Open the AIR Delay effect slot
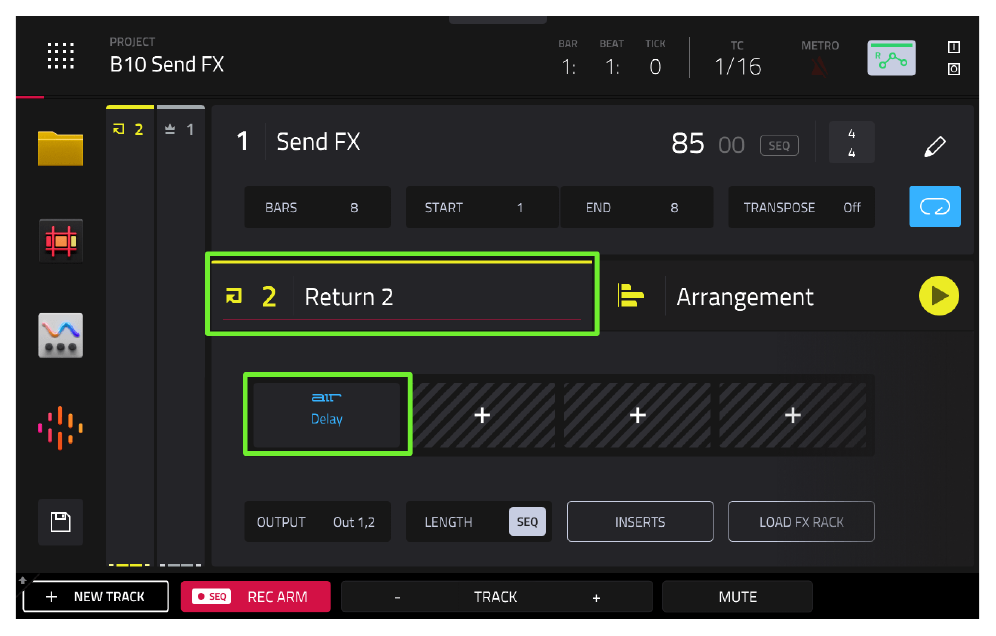The image size is (996, 636). (326, 414)
